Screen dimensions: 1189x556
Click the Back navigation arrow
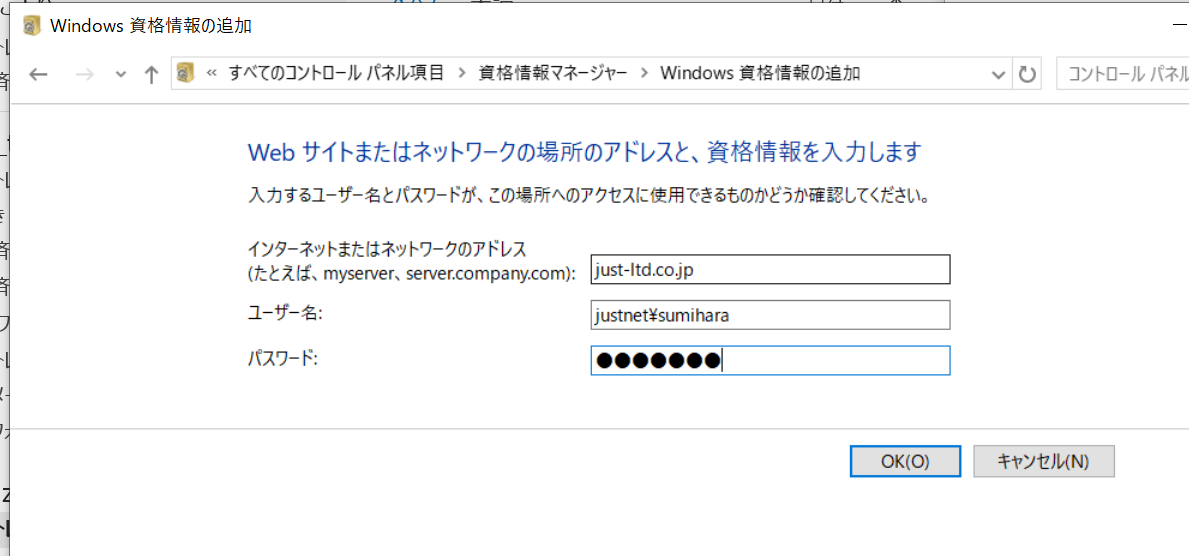pyautogui.click(x=38, y=74)
